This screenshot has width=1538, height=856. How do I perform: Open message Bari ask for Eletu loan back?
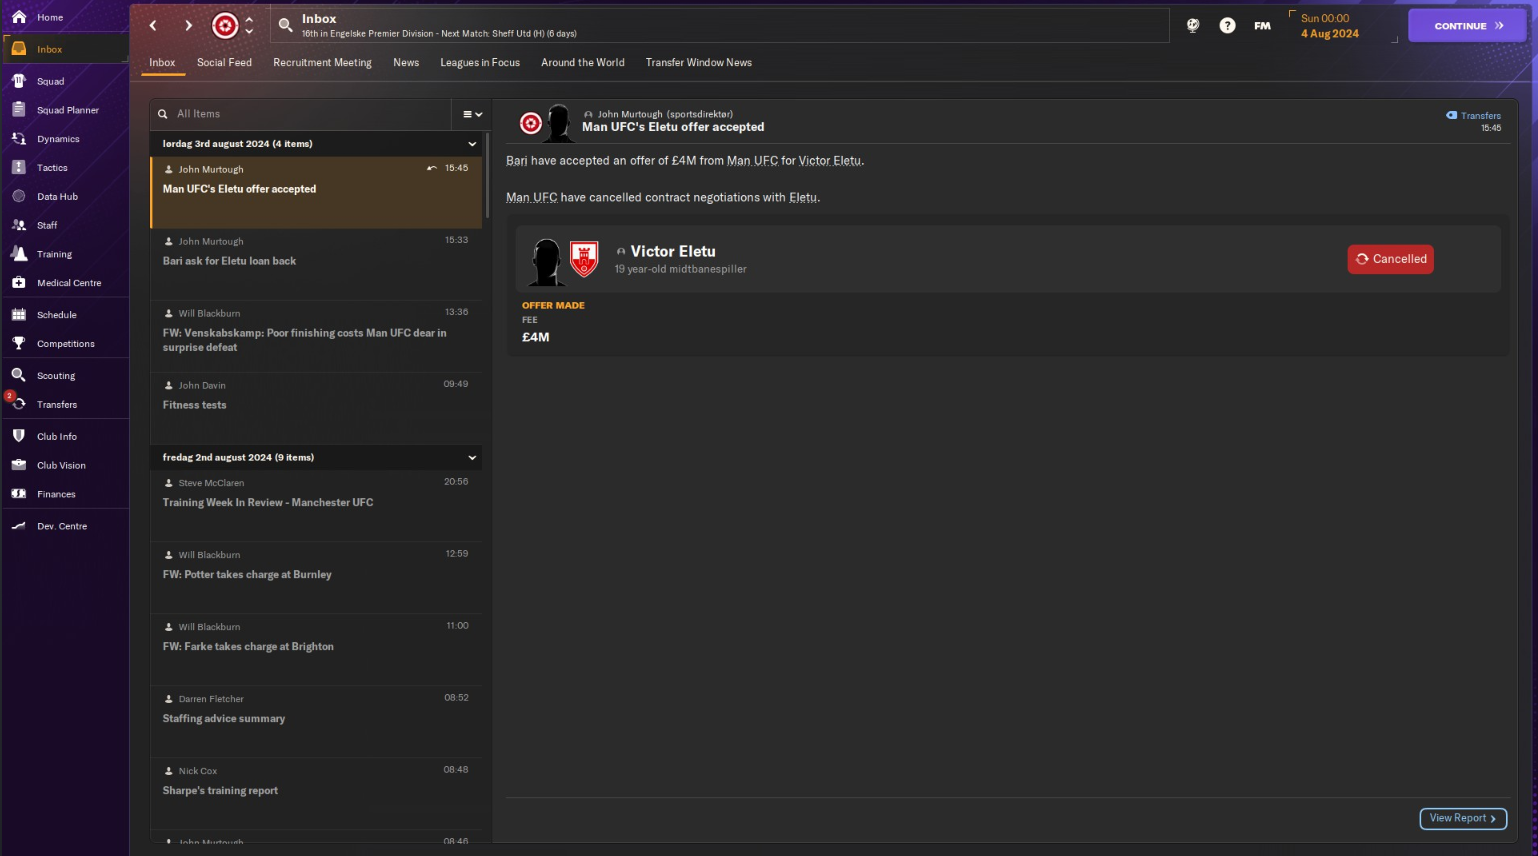click(316, 264)
